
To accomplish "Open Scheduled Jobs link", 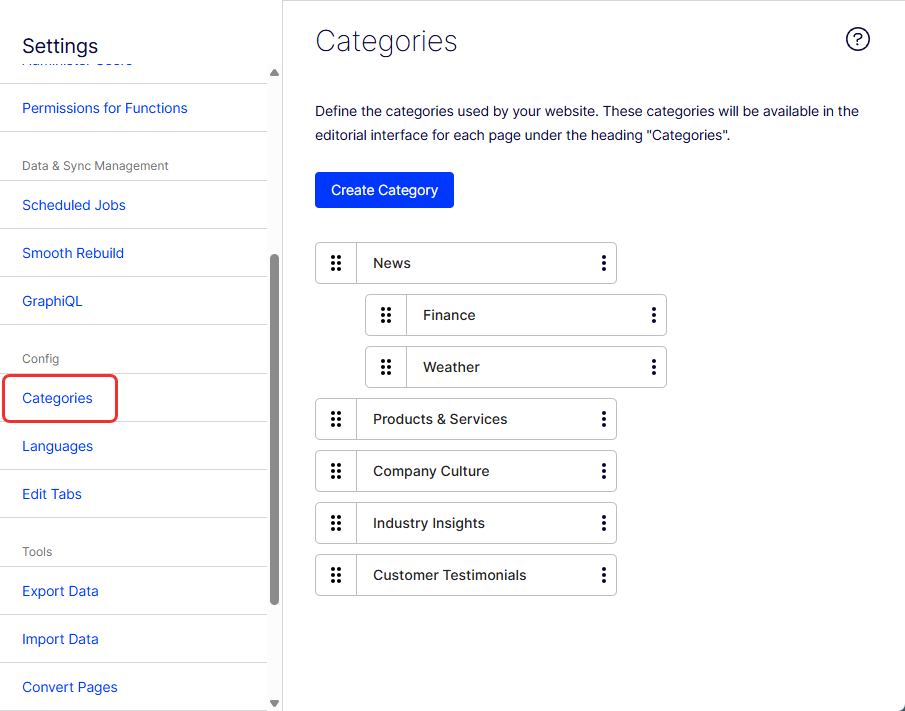I will pyautogui.click(x=74, y=205).
